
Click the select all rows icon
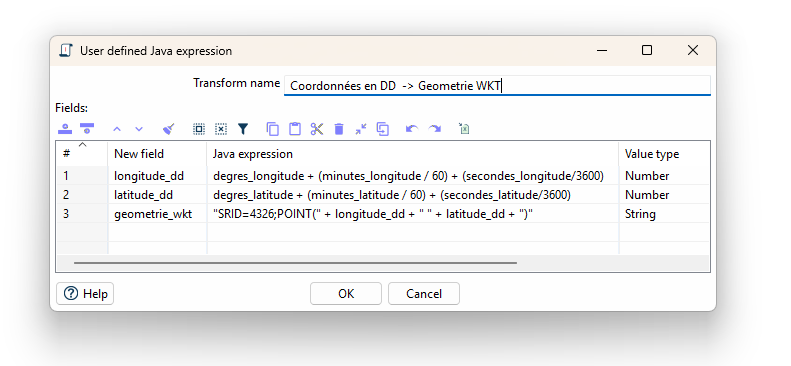[199, 129]
